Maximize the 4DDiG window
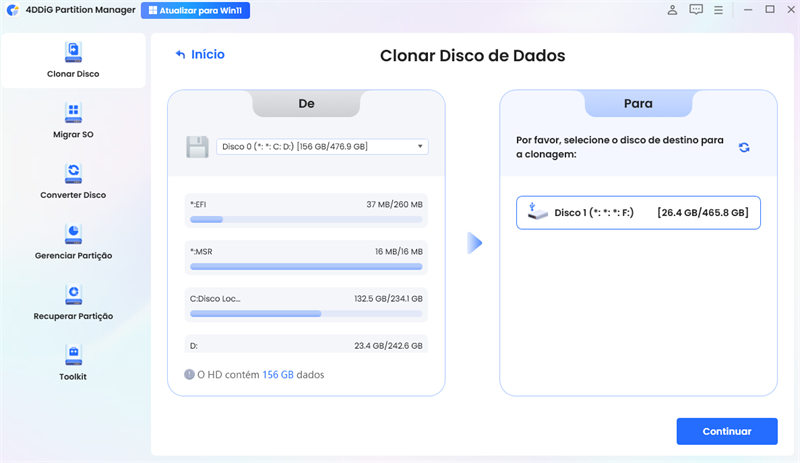800x463 pixels. pos(770,9)
